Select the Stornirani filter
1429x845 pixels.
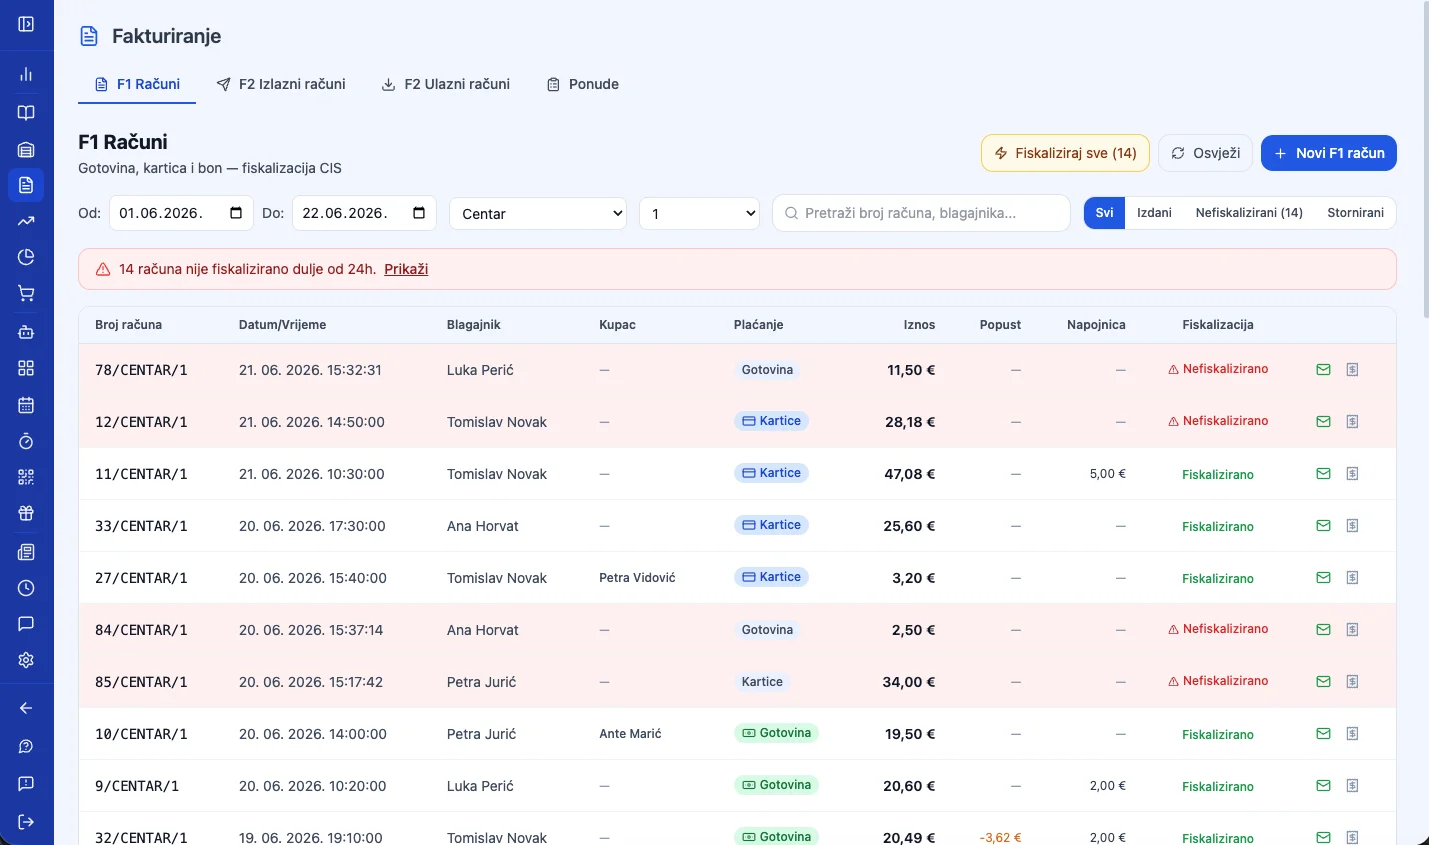(x=1355, y=213)
